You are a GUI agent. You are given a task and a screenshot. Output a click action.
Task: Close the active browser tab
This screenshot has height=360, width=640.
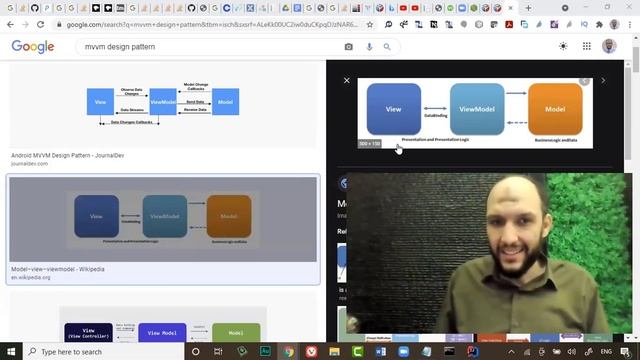click(x=510, y=8)
